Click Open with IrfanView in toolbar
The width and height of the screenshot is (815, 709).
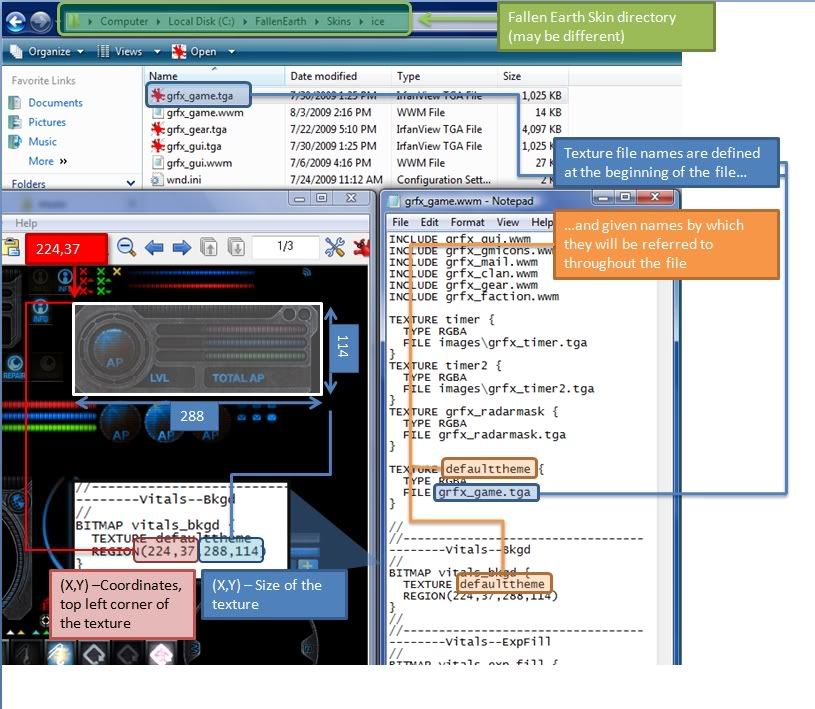194,51
